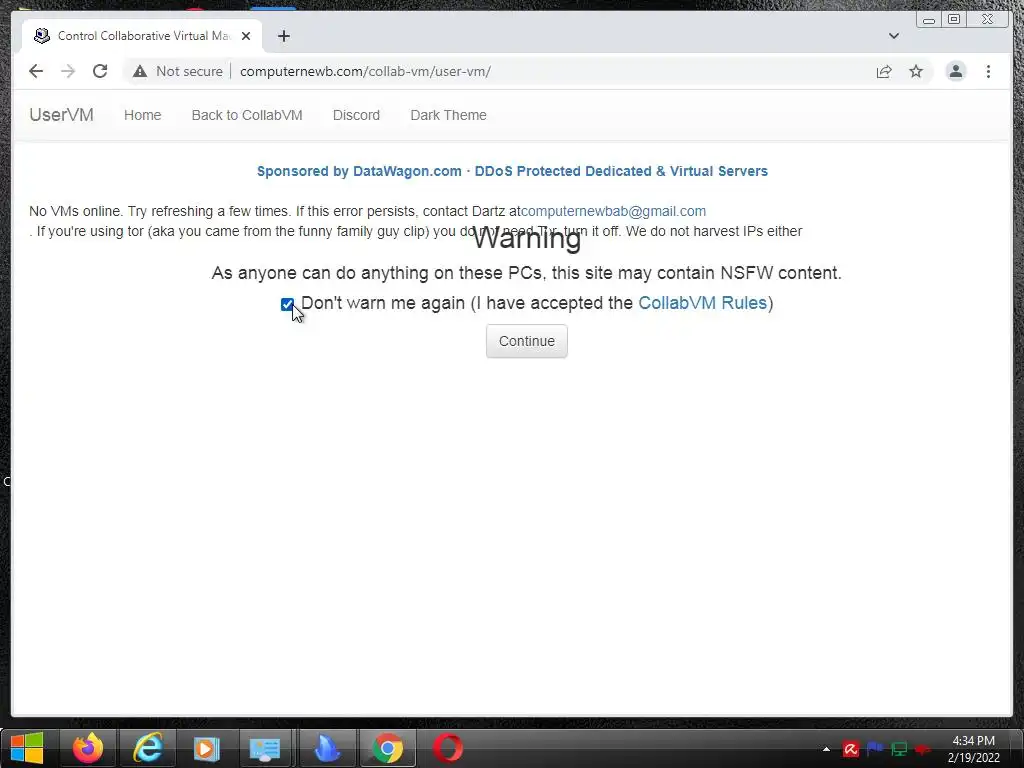This screenshot has height=768, width=1024.
Task: Open the network tray icon
Action: tap(899, 749)
